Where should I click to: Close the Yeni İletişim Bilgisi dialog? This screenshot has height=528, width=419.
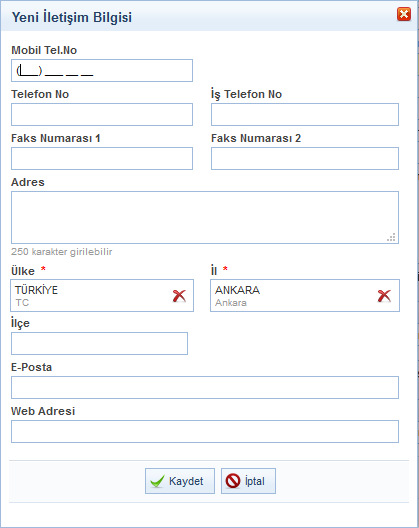click(404, 14)
